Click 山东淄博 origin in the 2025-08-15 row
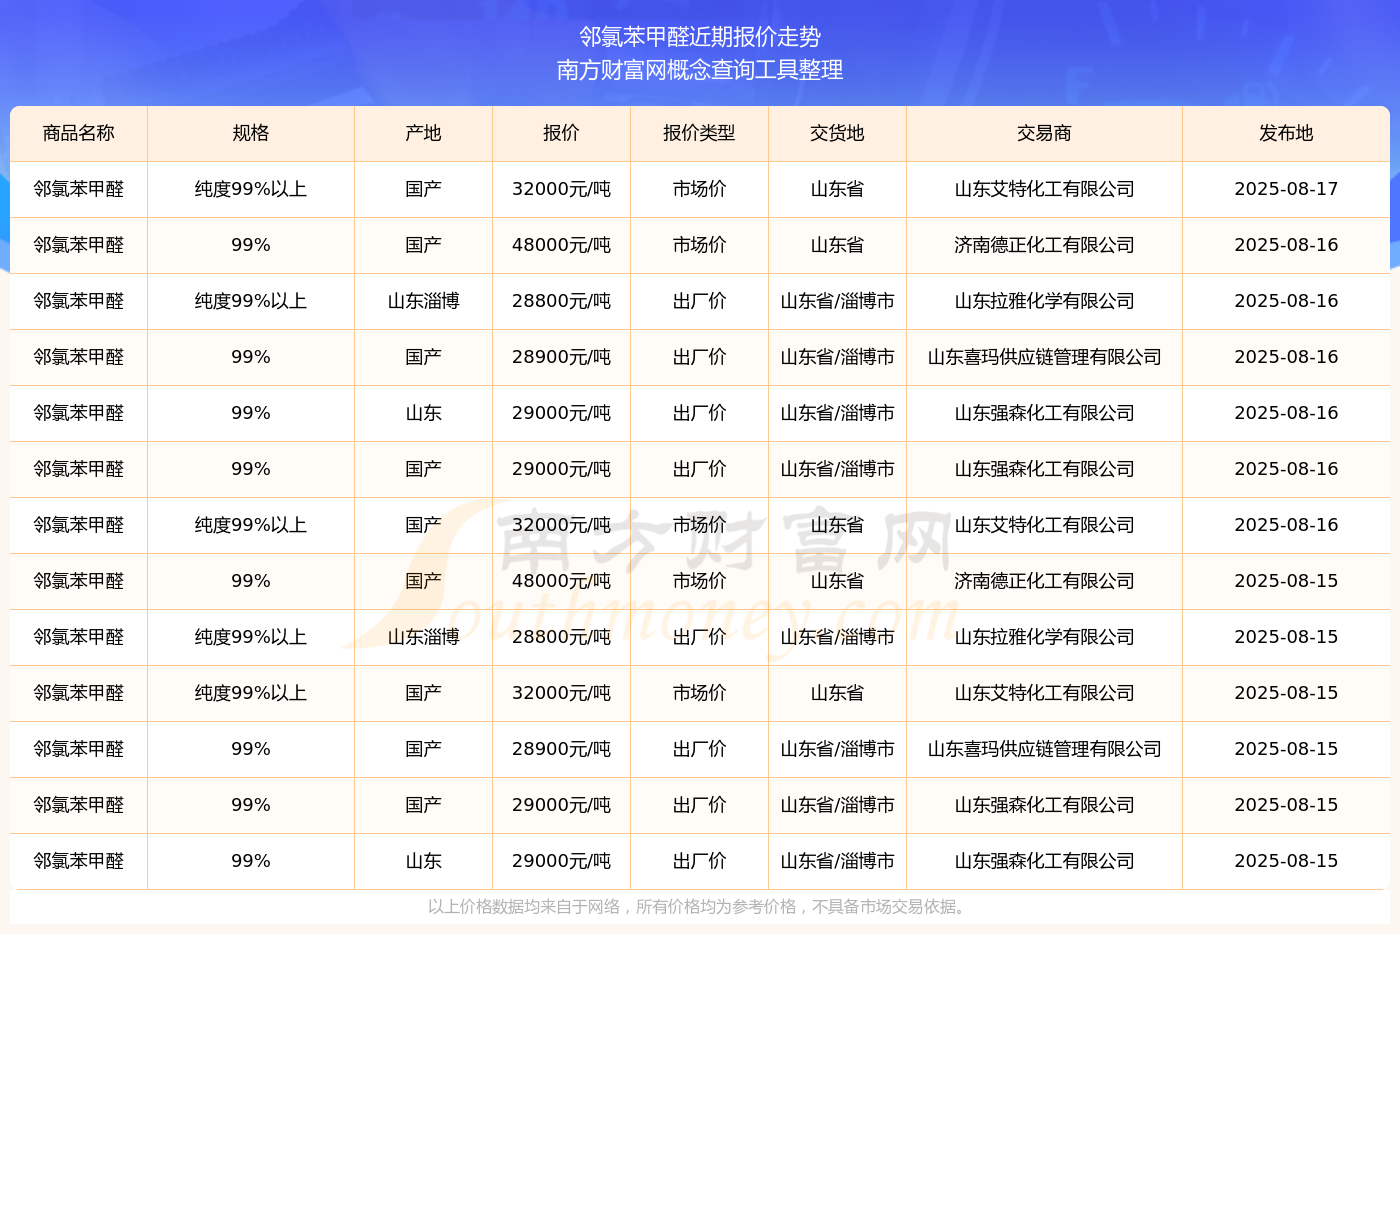 pos(424,637)
